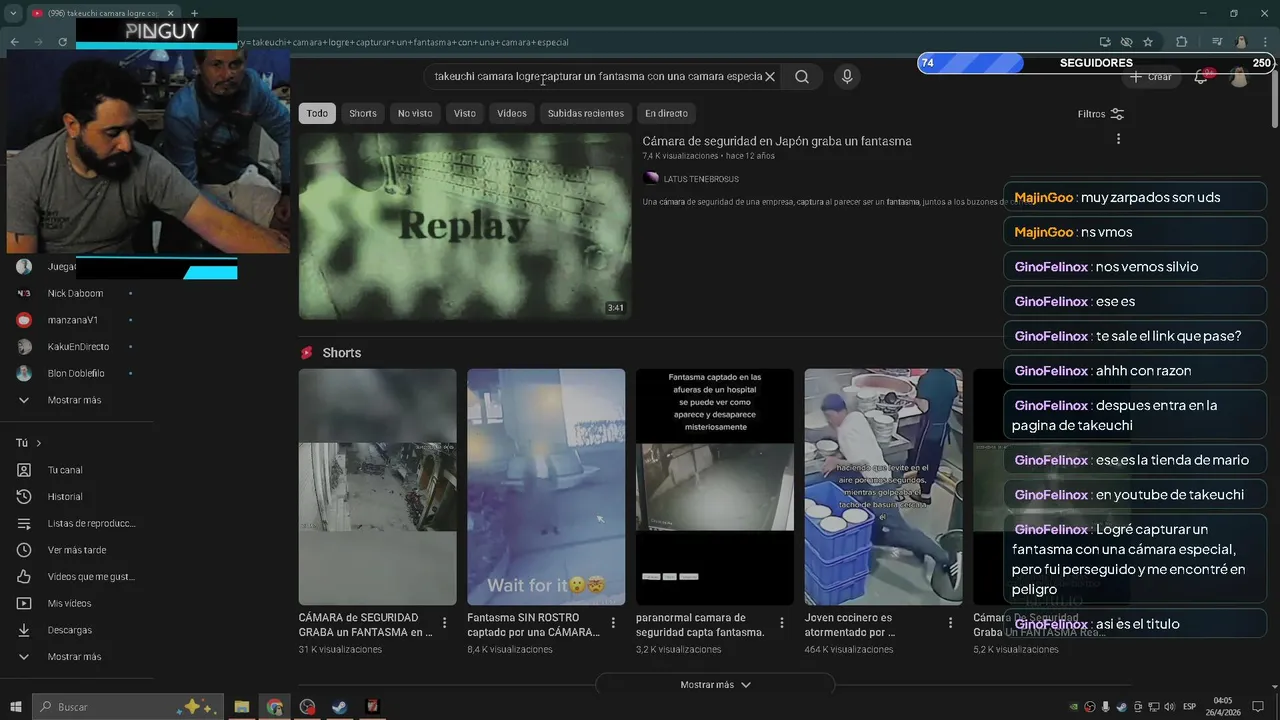Open Chrome tab search dropdown arrow

[x=13, y=13]
